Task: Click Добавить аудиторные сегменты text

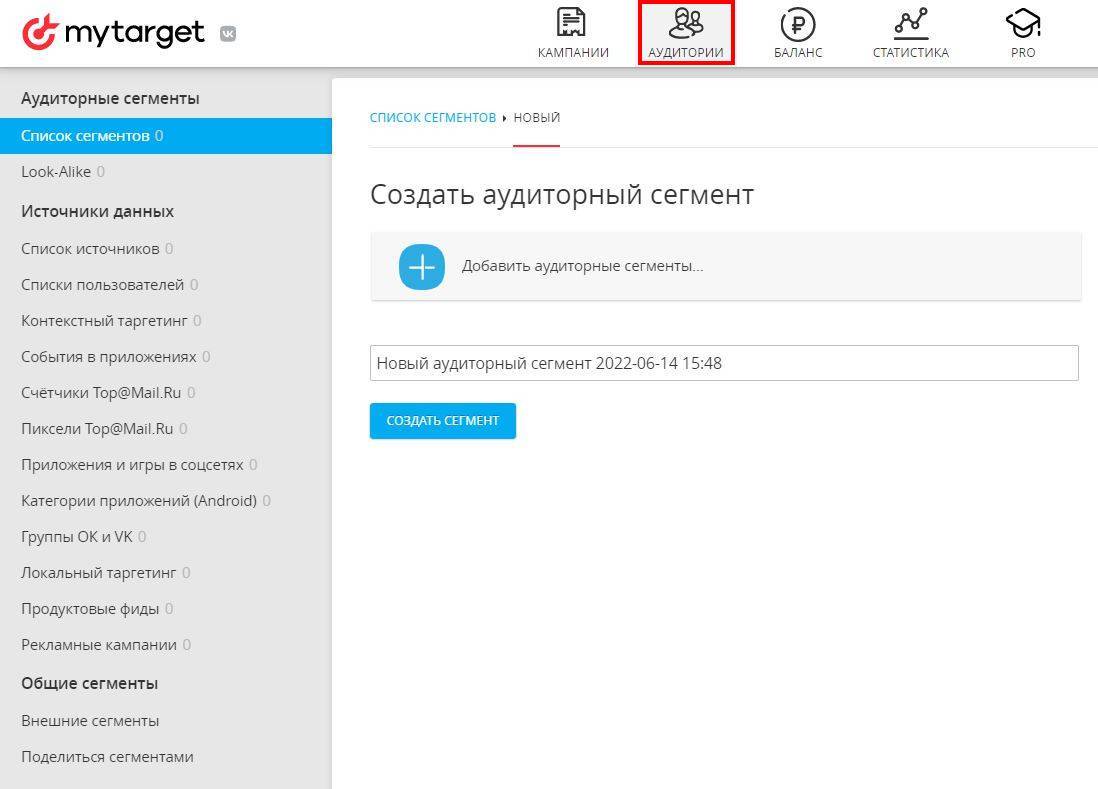Action: pyautogui.click(x=582, y=267)
